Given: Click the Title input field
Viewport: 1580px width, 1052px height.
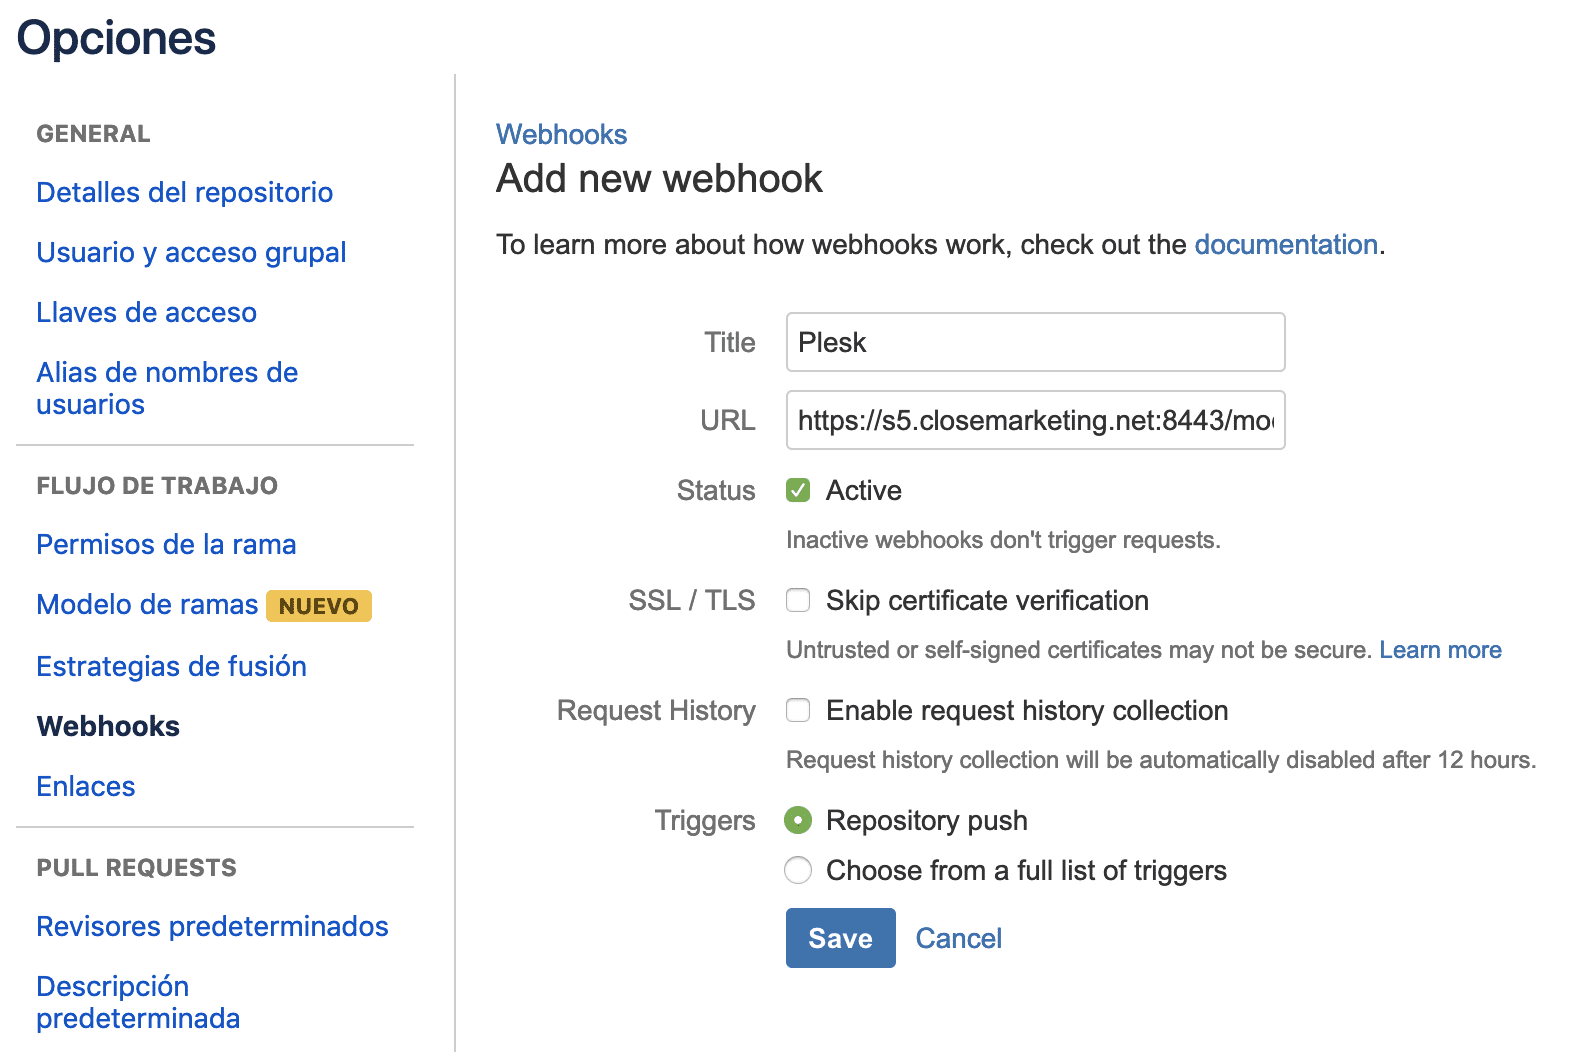Looking at the screenshot, I should [x=1035, y=342].
